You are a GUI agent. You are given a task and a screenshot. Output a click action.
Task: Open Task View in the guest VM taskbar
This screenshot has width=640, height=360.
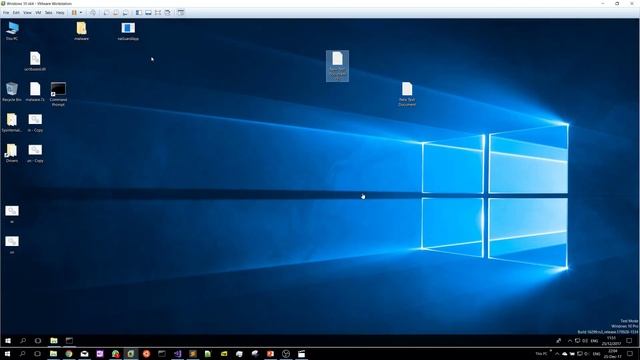tap(38, 340)
